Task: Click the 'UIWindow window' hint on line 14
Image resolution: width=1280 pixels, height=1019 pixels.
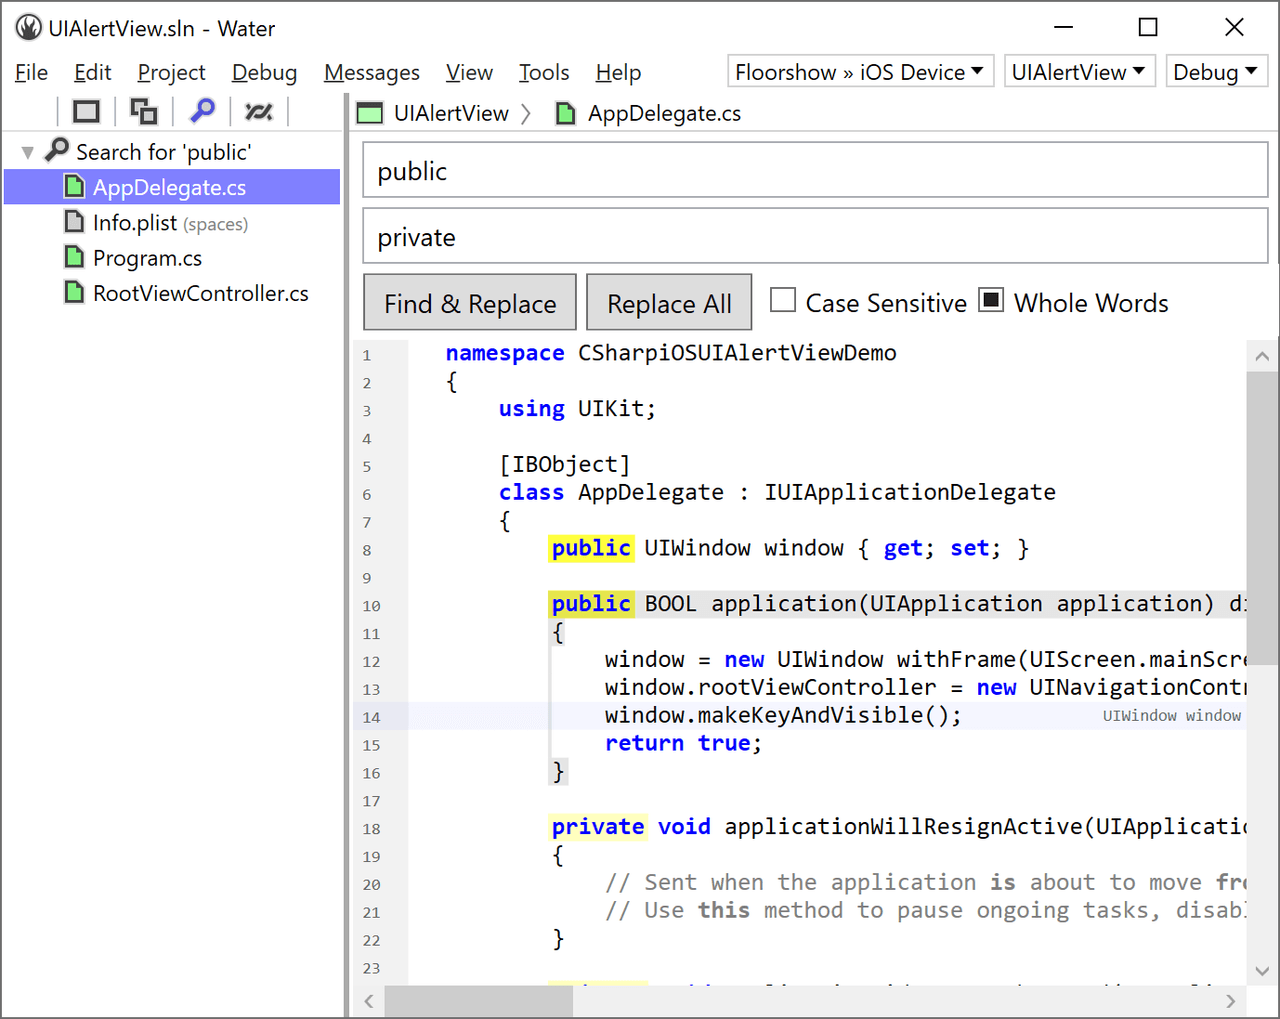Action: [1172, 716]
